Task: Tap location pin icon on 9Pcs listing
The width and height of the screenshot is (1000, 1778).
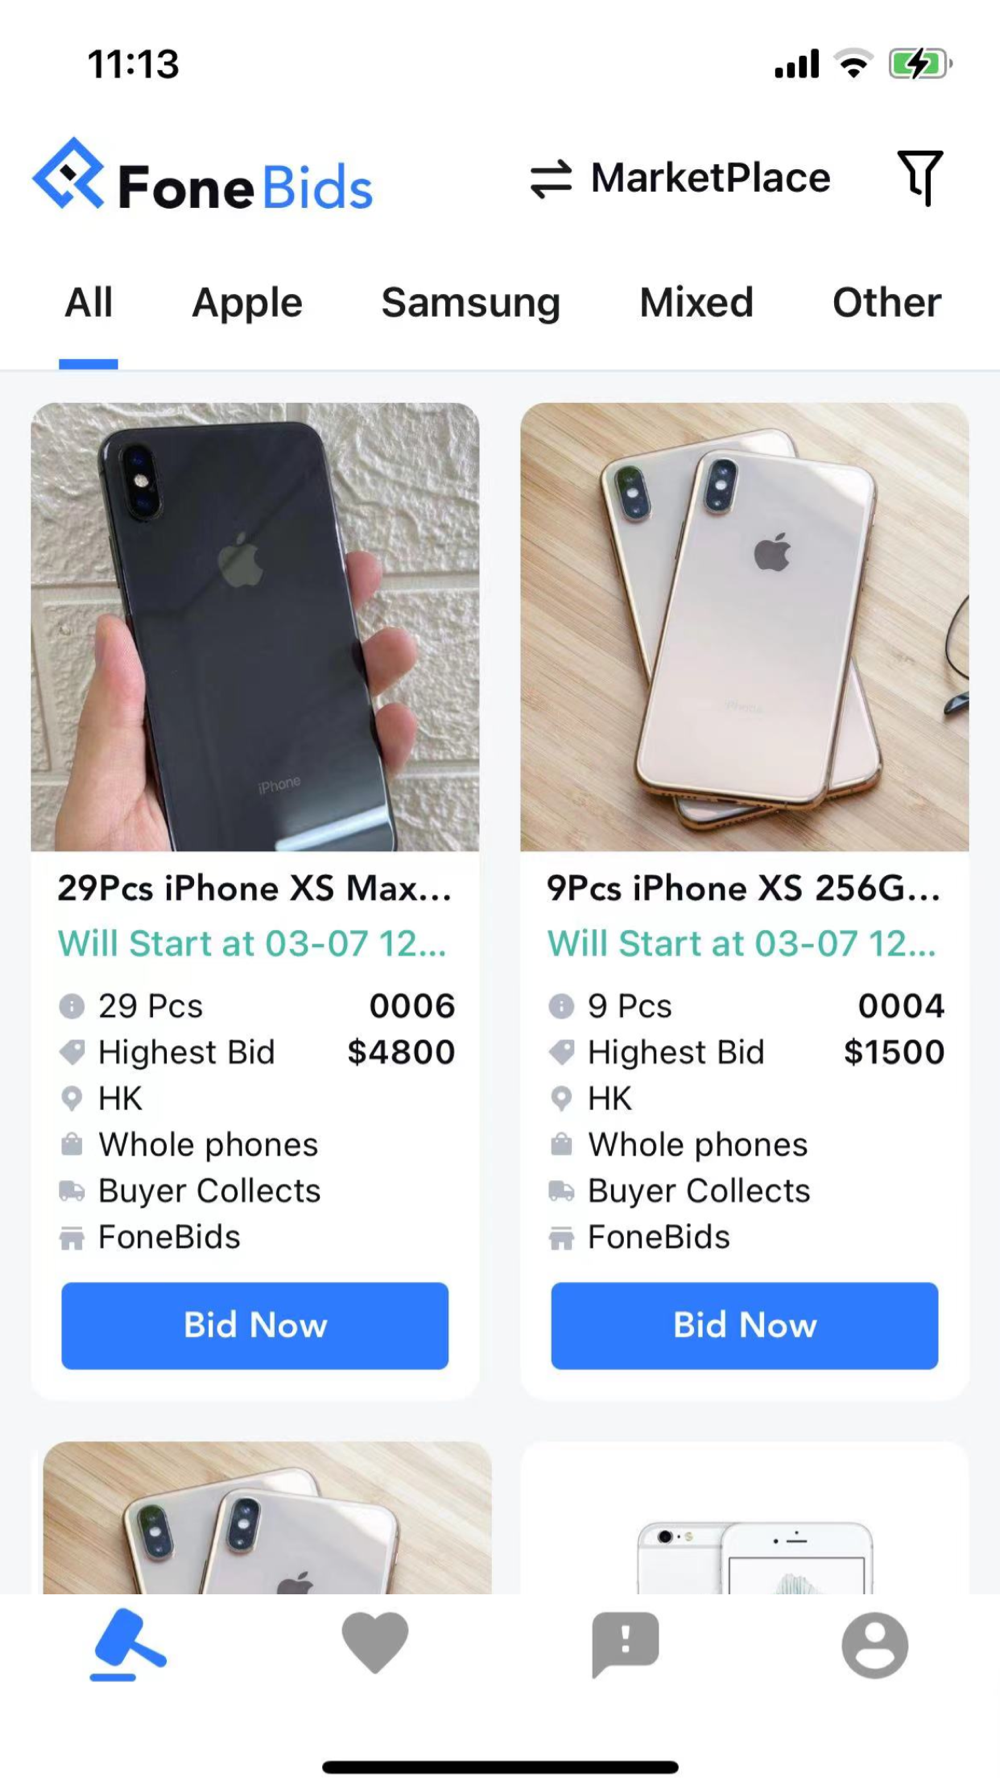Action: (x=562, y=1099)
